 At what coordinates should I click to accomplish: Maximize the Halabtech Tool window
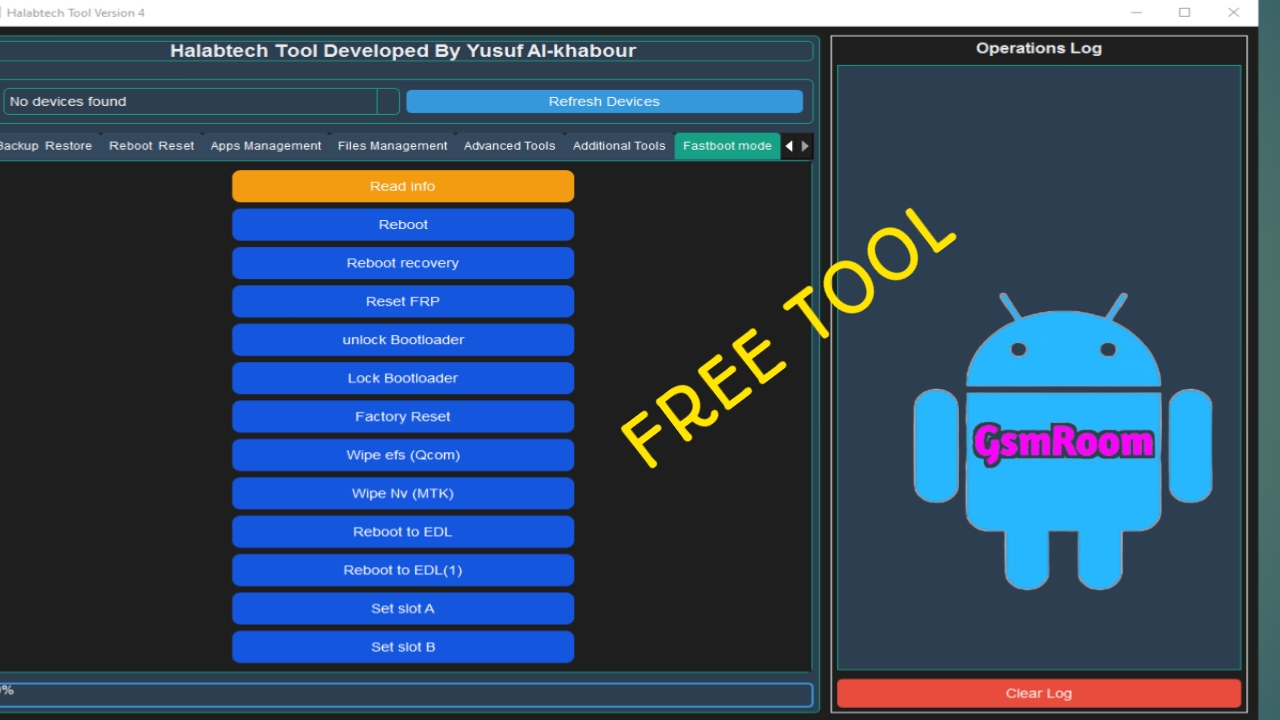(x=1184, y=13)
